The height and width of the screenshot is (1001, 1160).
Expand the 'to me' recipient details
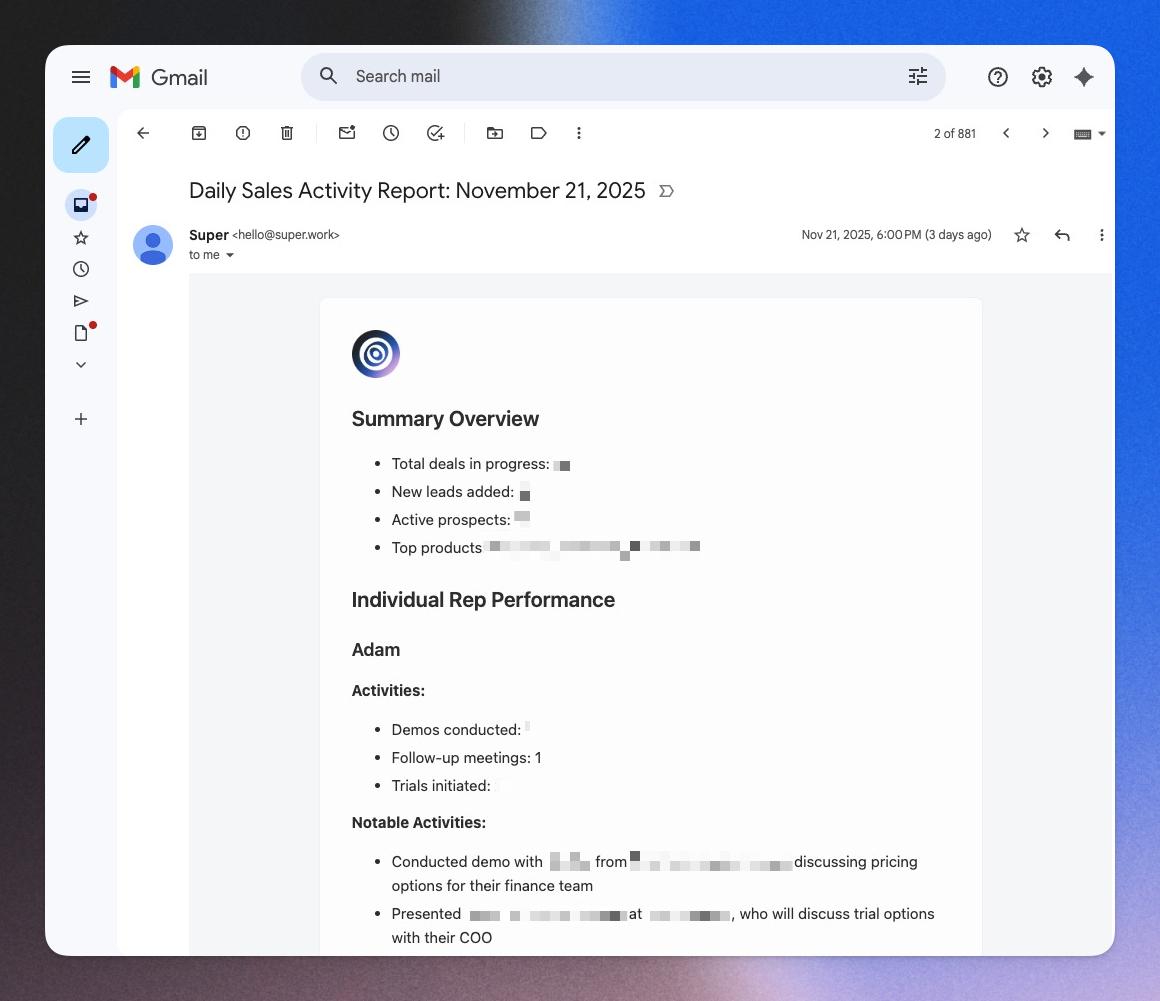click(229, 255)
